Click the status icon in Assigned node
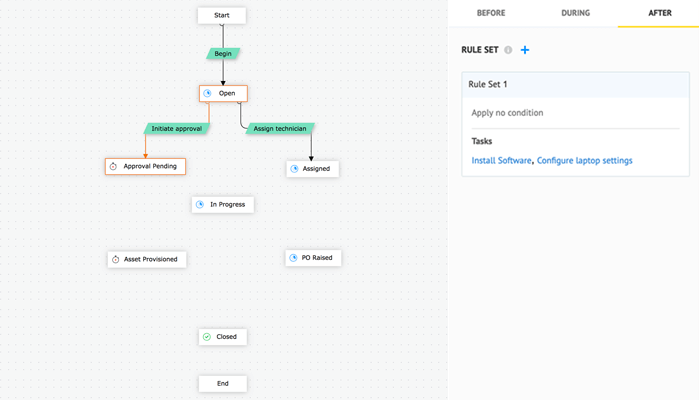 [x=295, y=169]
